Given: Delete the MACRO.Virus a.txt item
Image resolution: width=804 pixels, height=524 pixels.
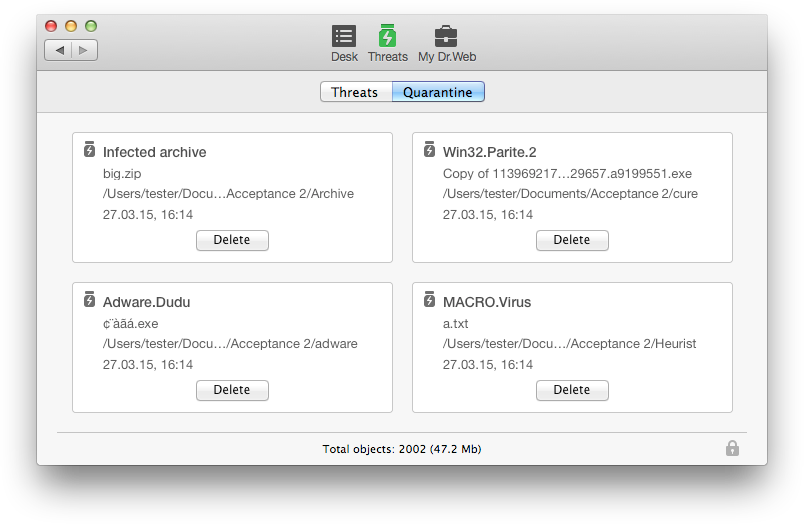Looking at the screenshot, I should pos(572,390).
